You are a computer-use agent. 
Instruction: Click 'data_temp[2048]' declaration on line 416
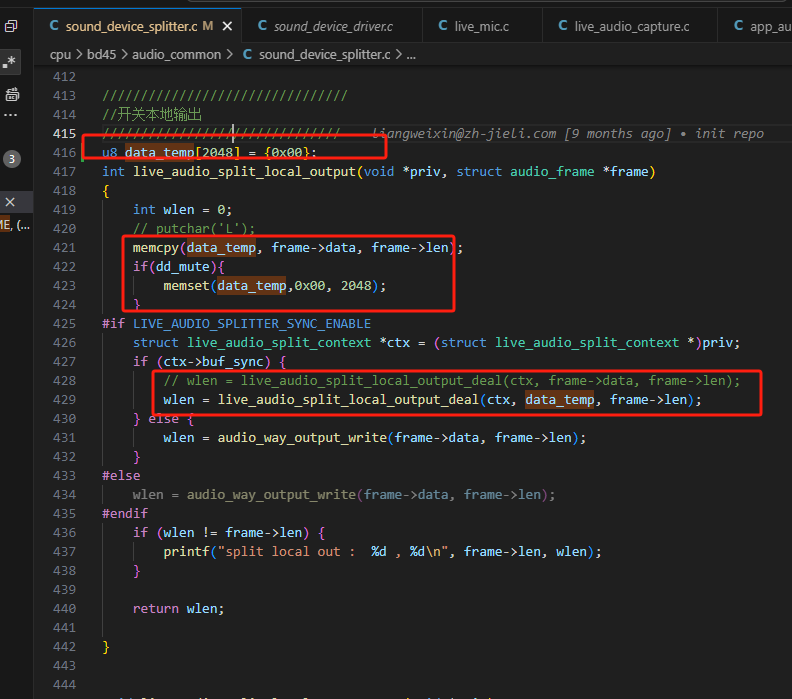[x=182, y=153]
